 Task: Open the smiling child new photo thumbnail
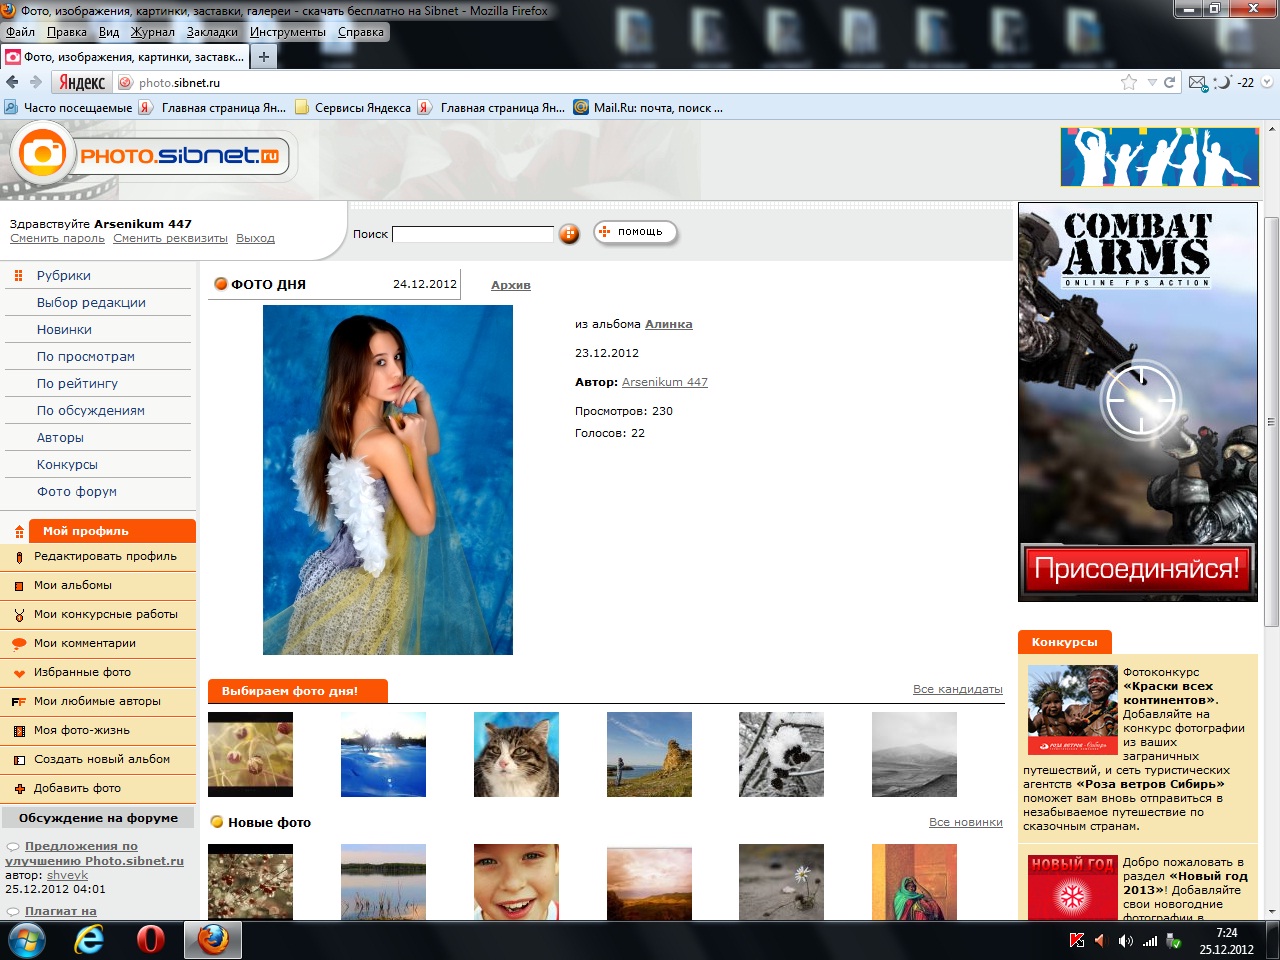516,882
